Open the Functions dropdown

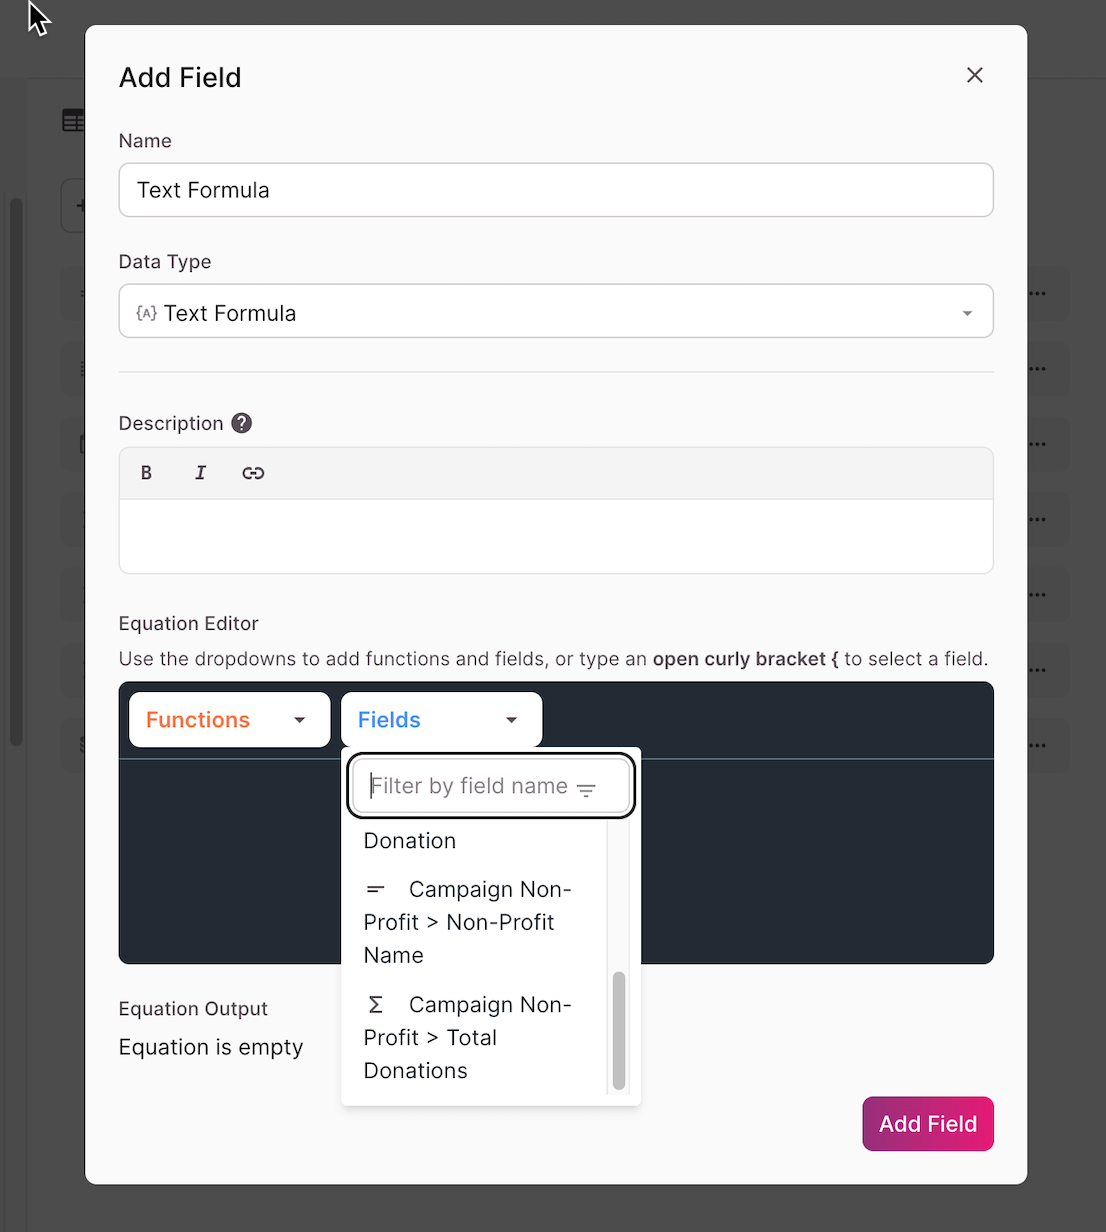point(228,719)
